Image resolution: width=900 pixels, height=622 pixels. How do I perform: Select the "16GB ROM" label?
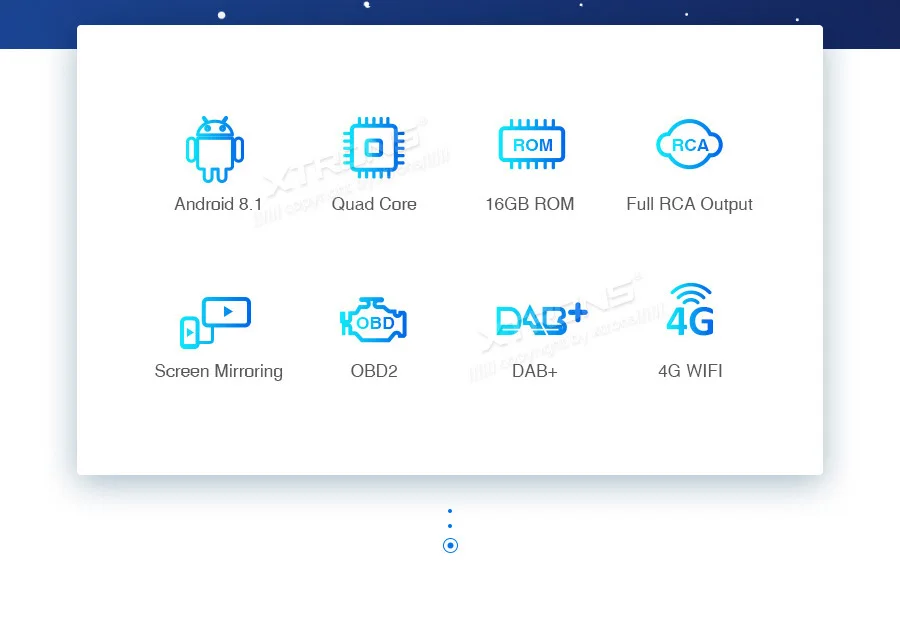(530, 204)
